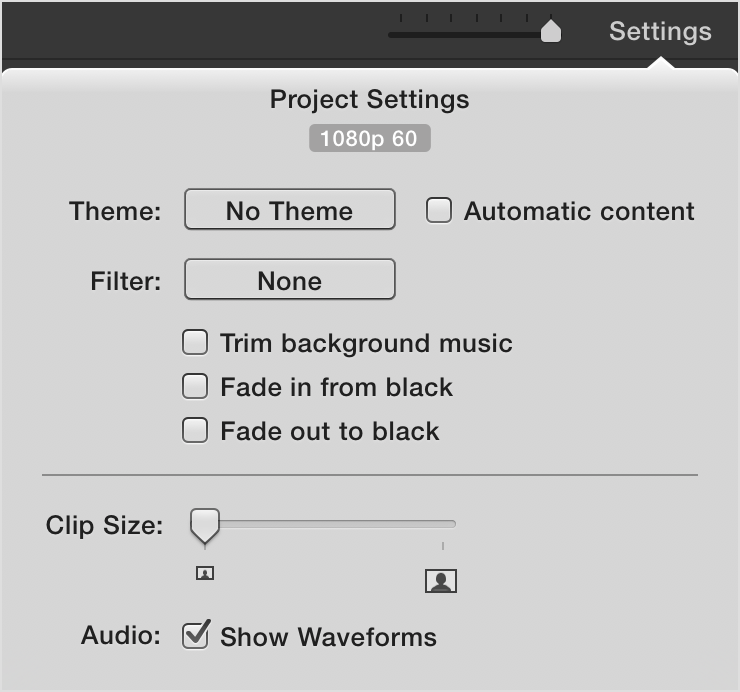Image resolution: width=740 pixels, height=692 pixels.
Task: Click the Settings menu button
Action: click(660, 31)
